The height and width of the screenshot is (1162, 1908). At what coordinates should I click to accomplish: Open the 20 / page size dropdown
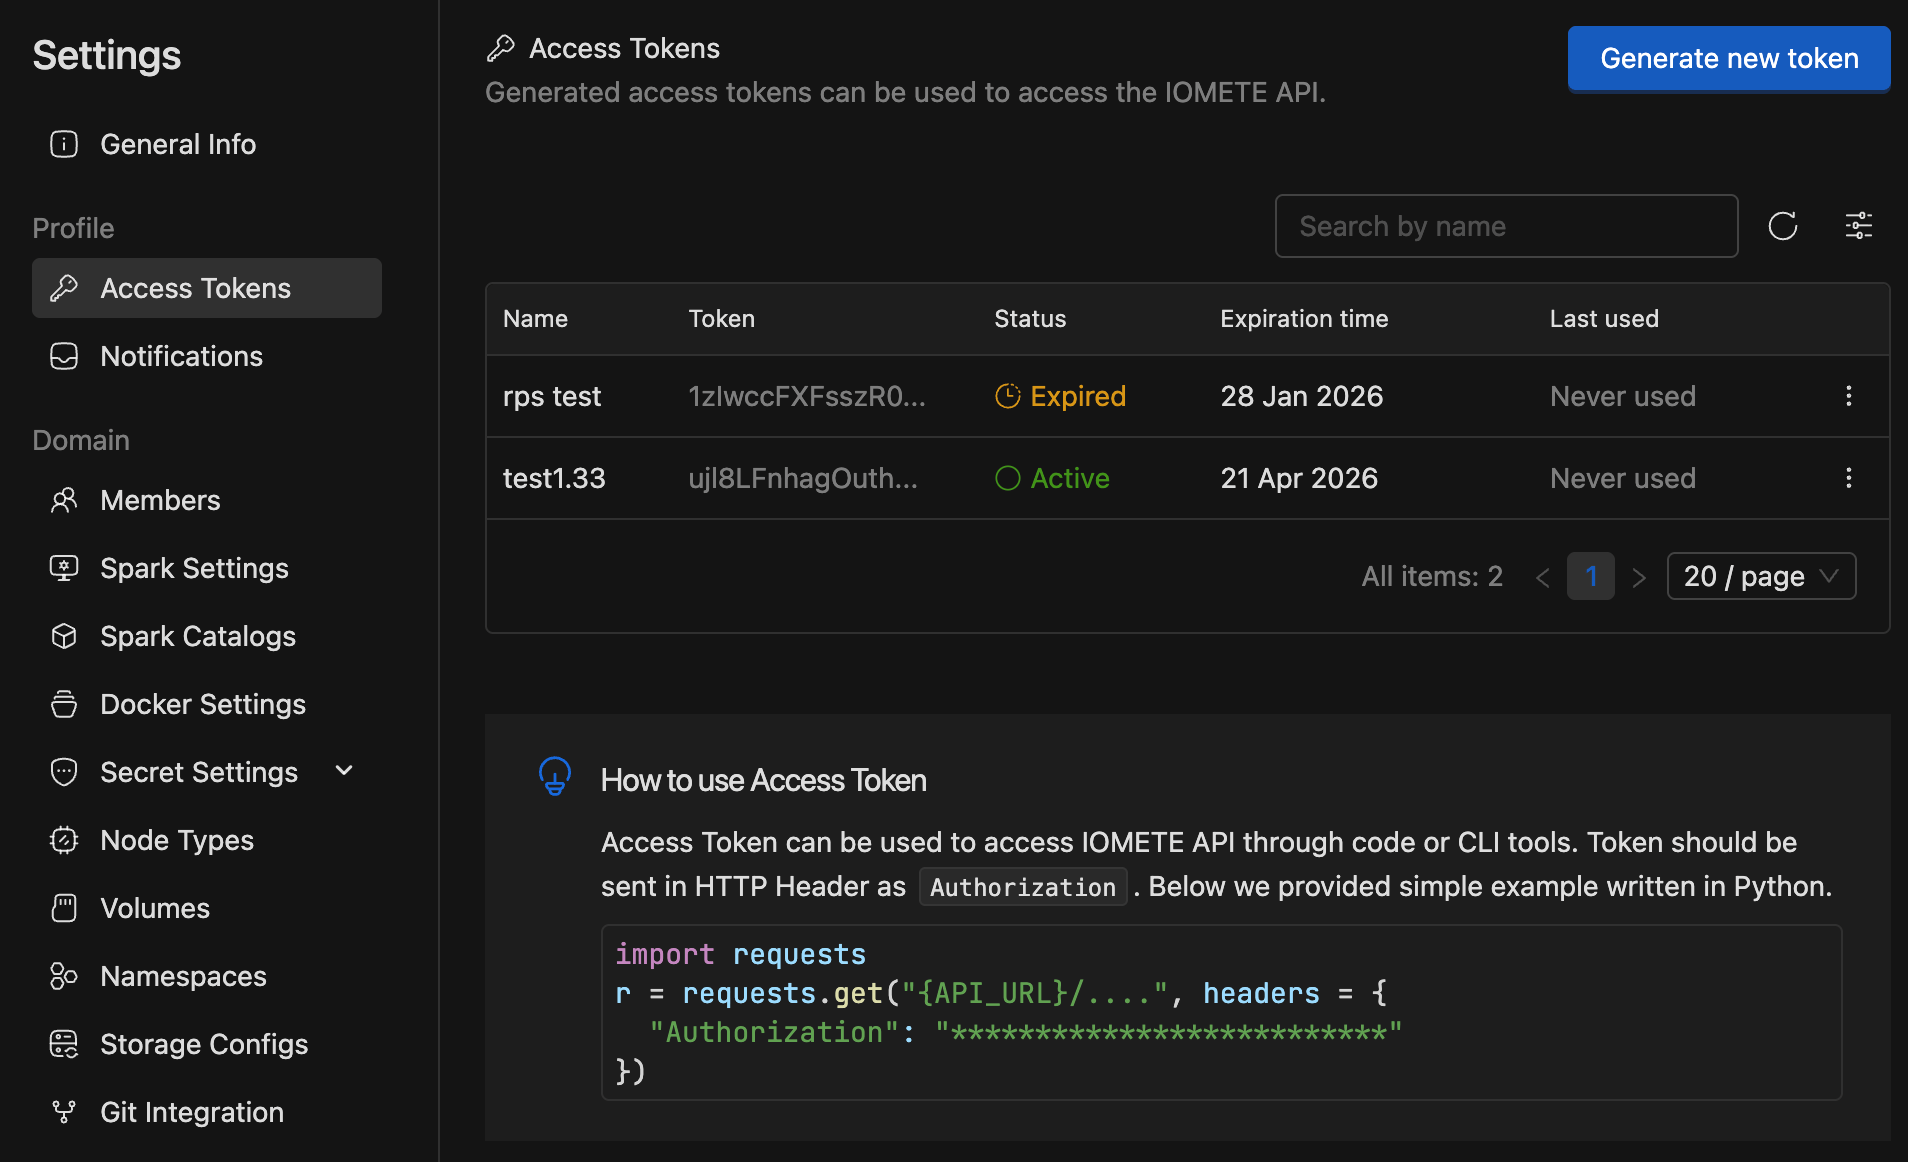pyautogui.click(x=1761, y=576)
